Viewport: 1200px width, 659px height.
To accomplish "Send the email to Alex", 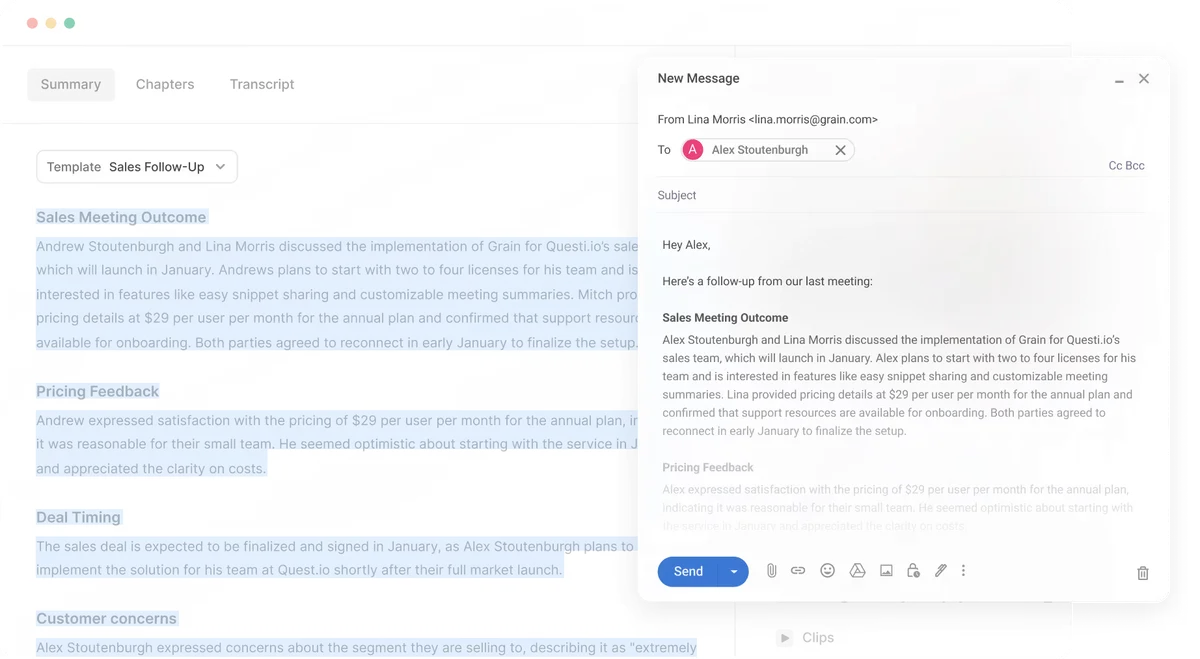I will click(x=687, y=571).
